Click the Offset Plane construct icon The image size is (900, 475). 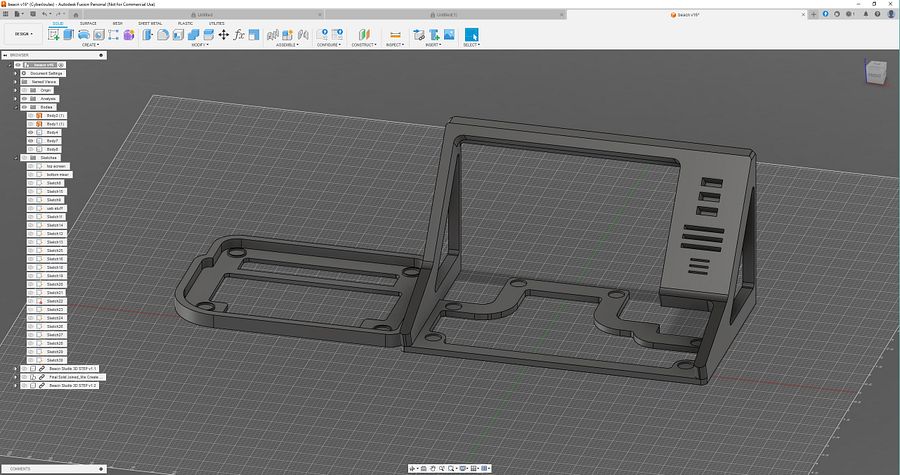tap(363, 35)
